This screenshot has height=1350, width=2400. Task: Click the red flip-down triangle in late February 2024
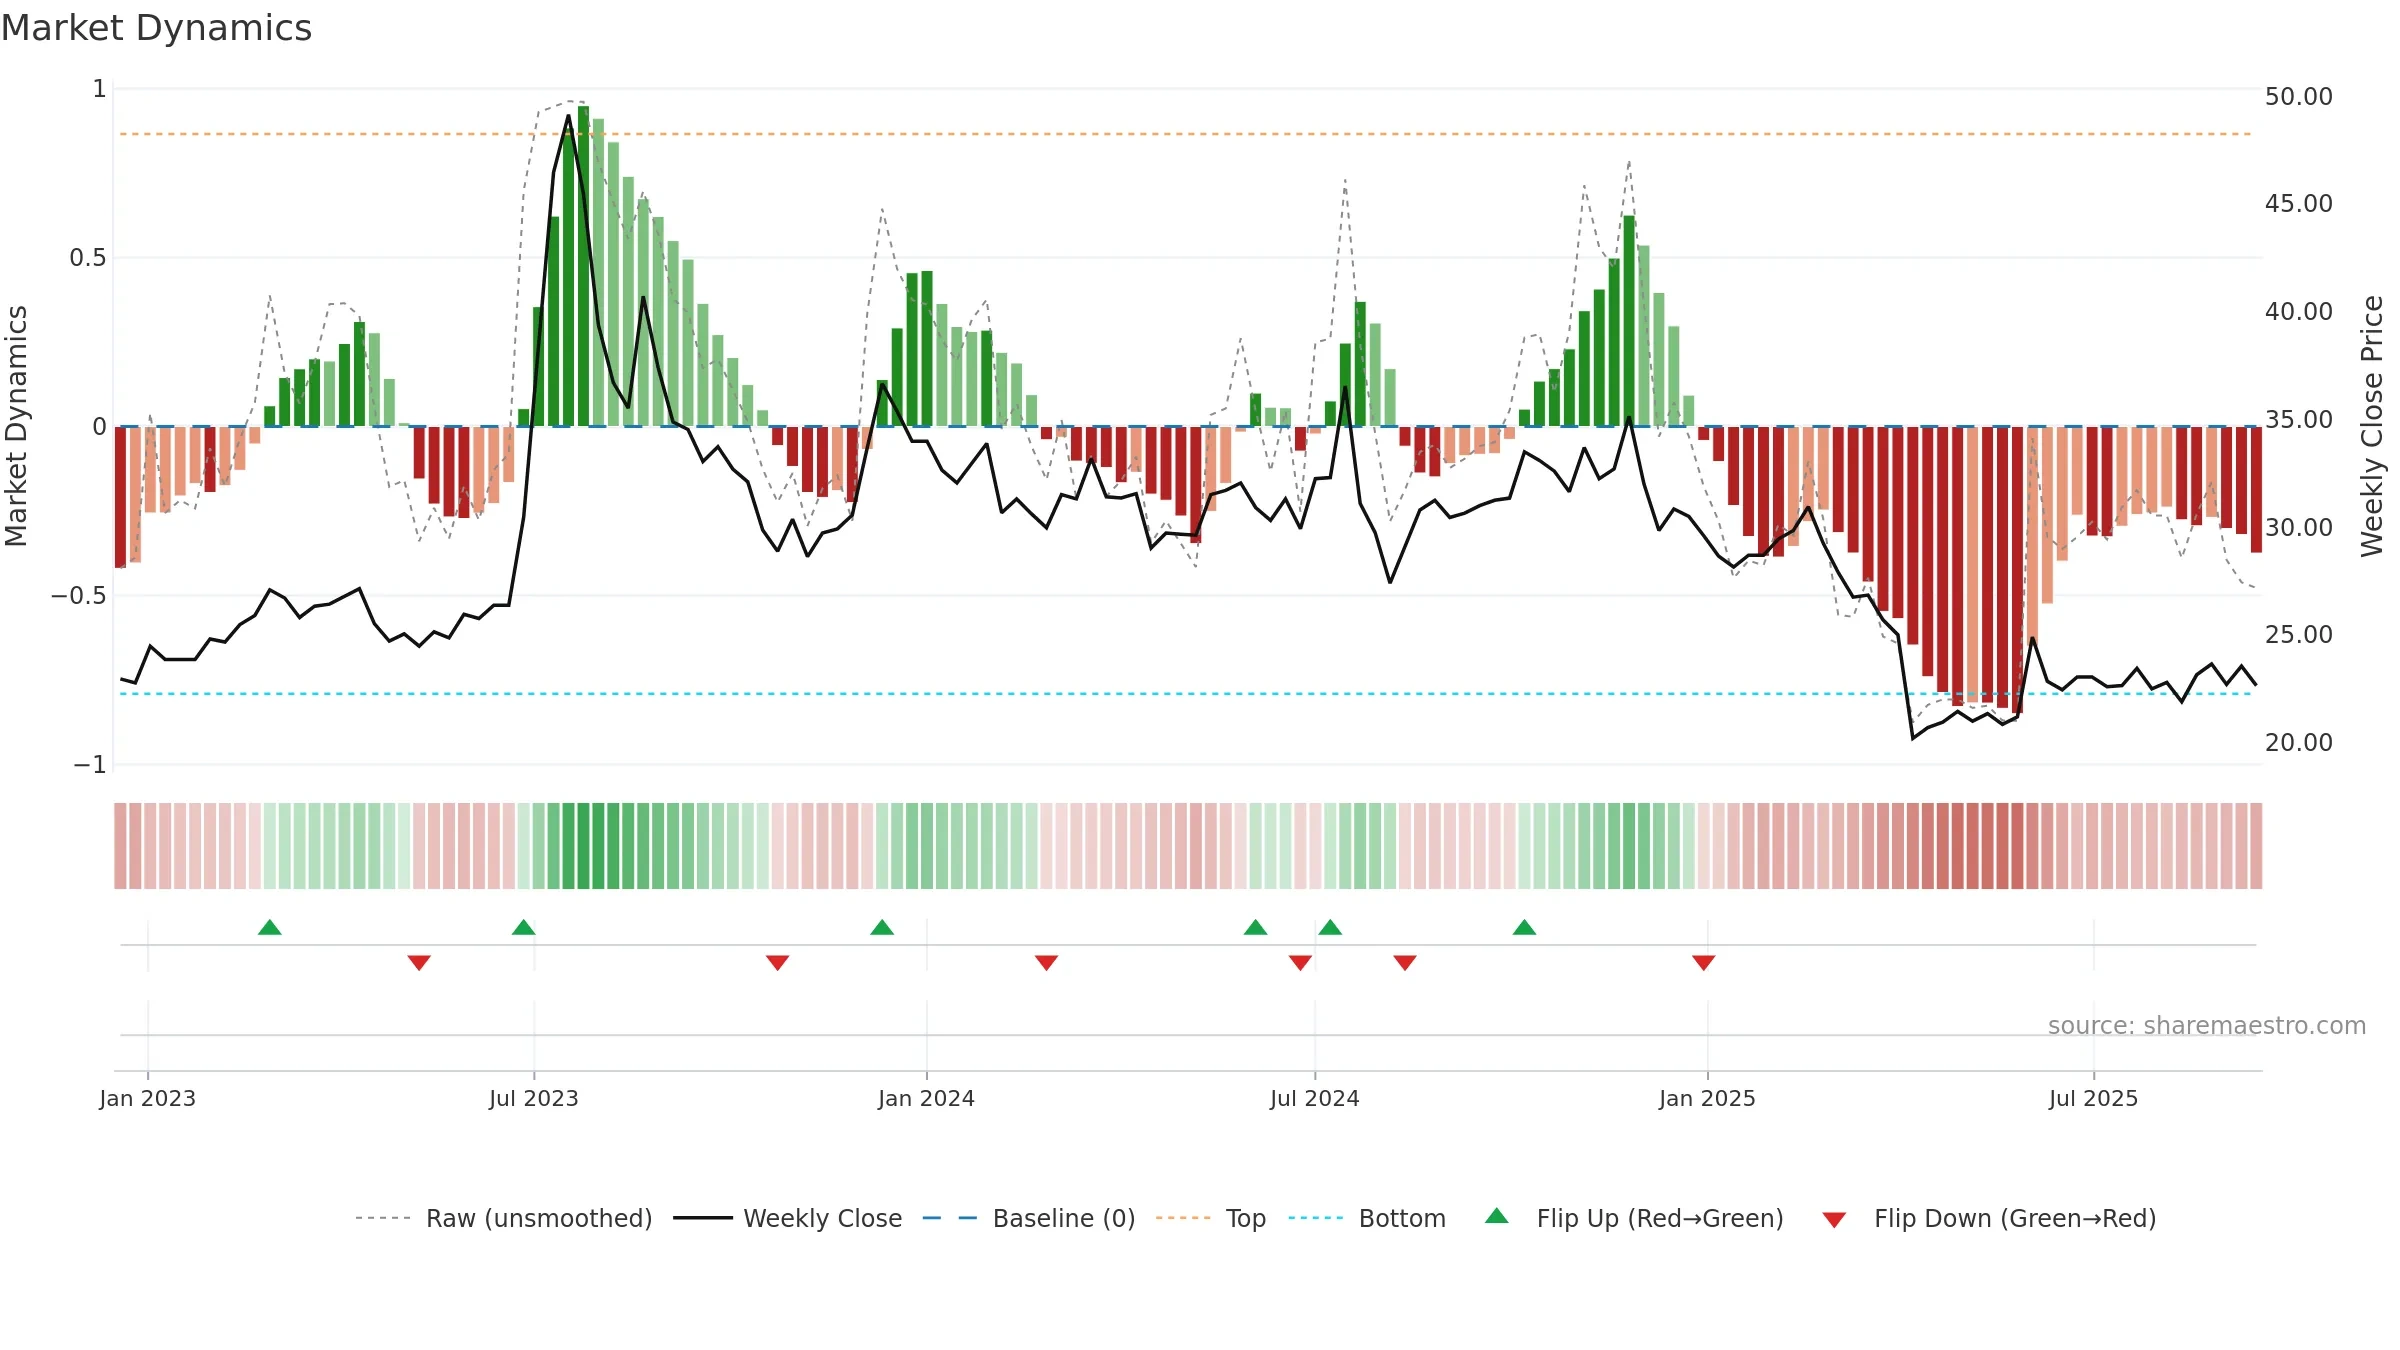click(x=1047, y=963)
